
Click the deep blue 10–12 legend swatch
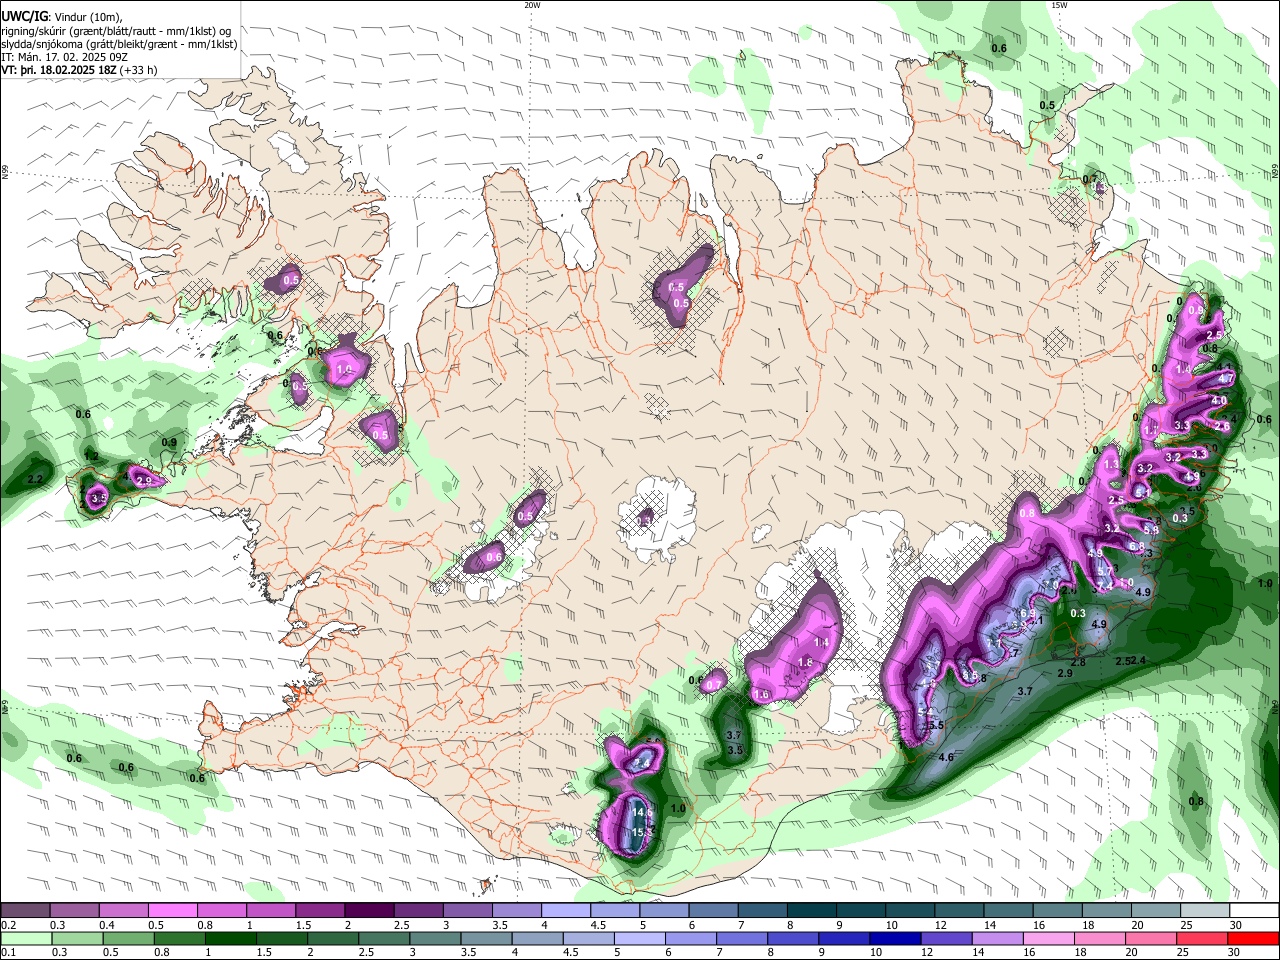(x=894, y=938)
